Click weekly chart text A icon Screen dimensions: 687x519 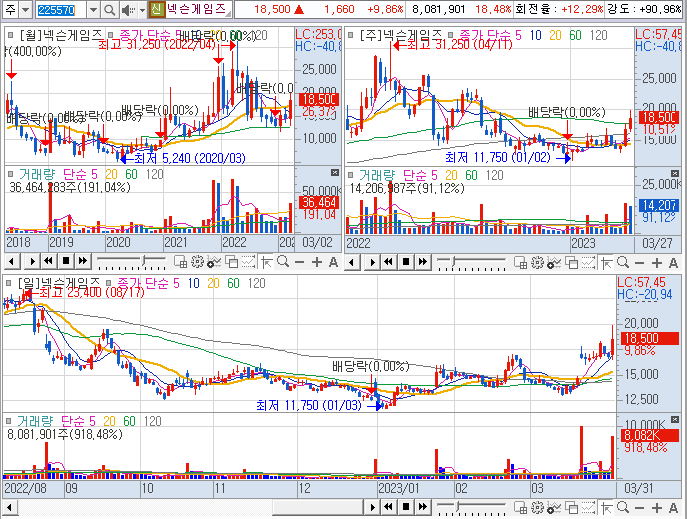click(673, 263)
